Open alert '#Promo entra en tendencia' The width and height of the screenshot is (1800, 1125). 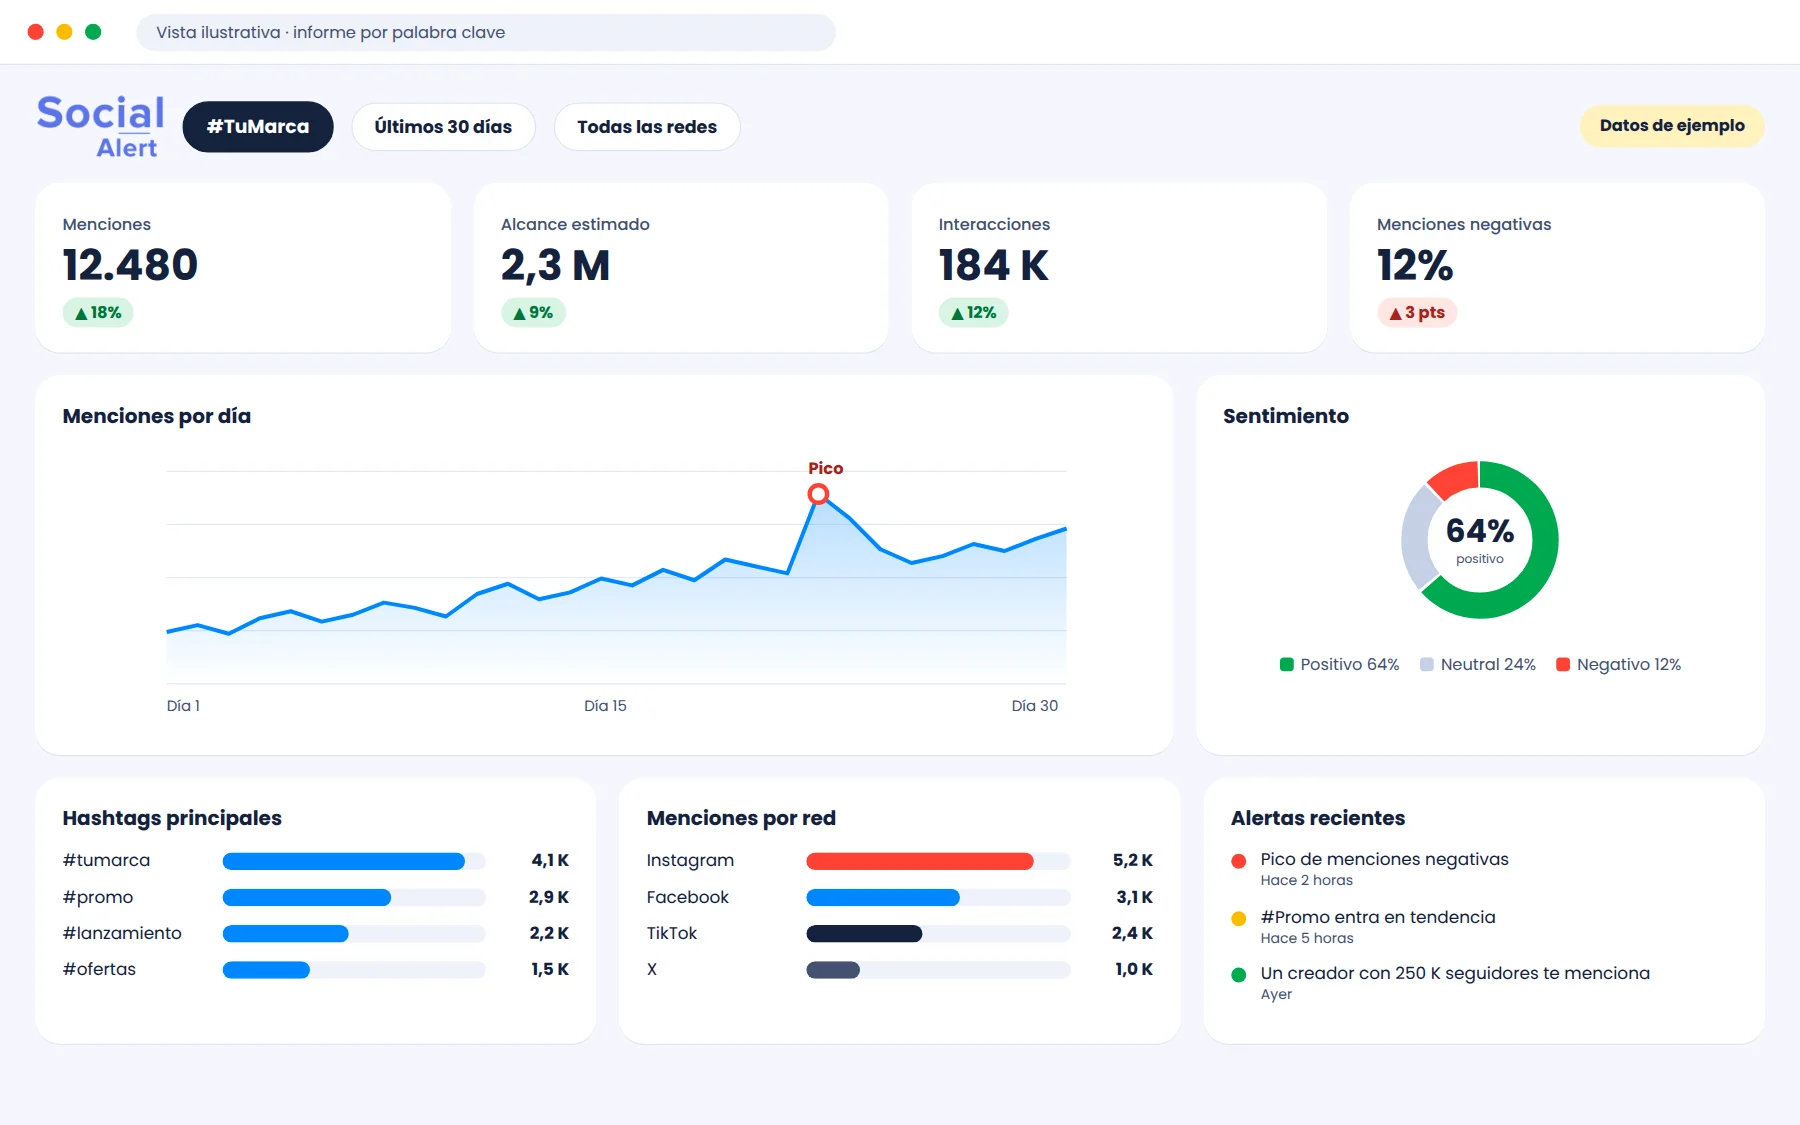tap(1378, 918)
